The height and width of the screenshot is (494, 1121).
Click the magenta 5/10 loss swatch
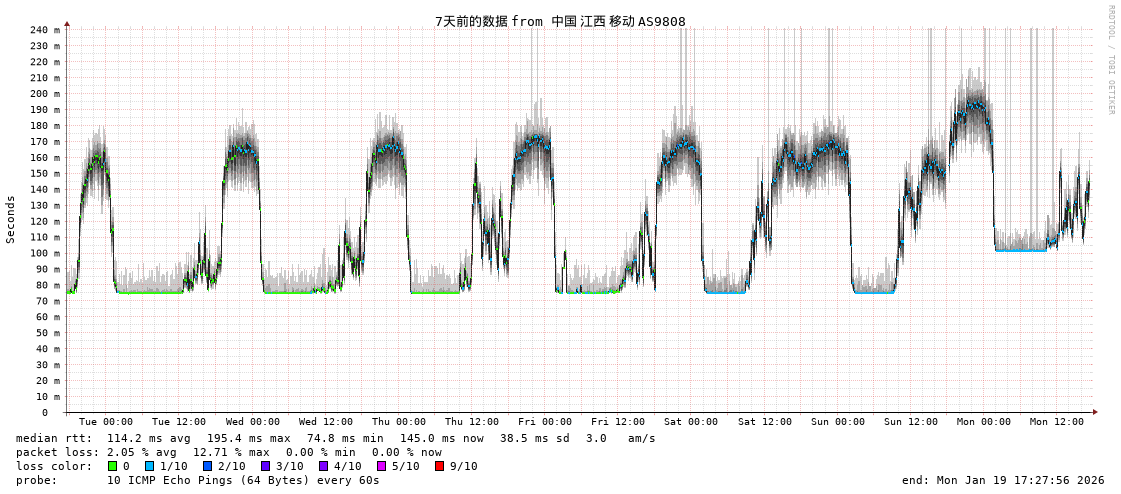[381, 466]
